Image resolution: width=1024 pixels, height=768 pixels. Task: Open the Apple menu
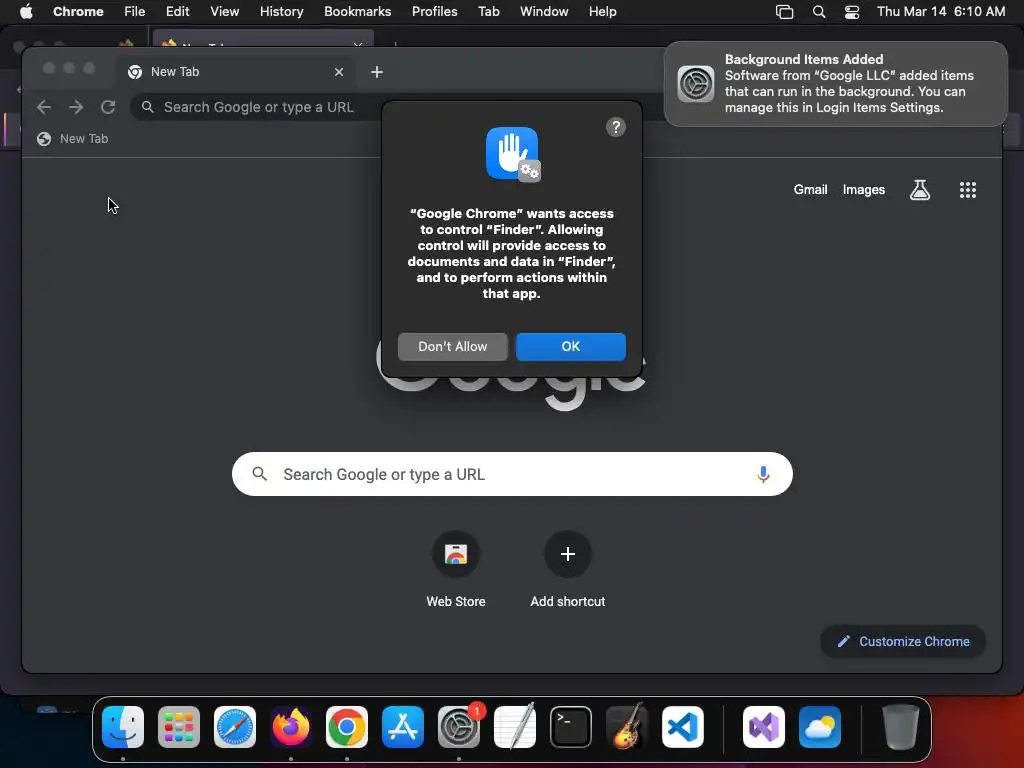click(x=26, y=12)
